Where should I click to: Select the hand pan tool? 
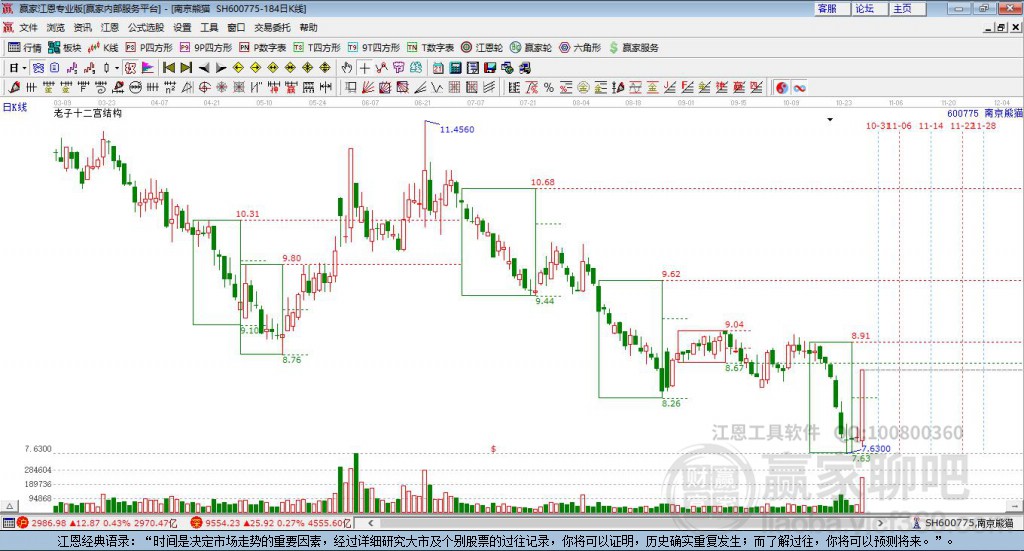click(347, 68)
